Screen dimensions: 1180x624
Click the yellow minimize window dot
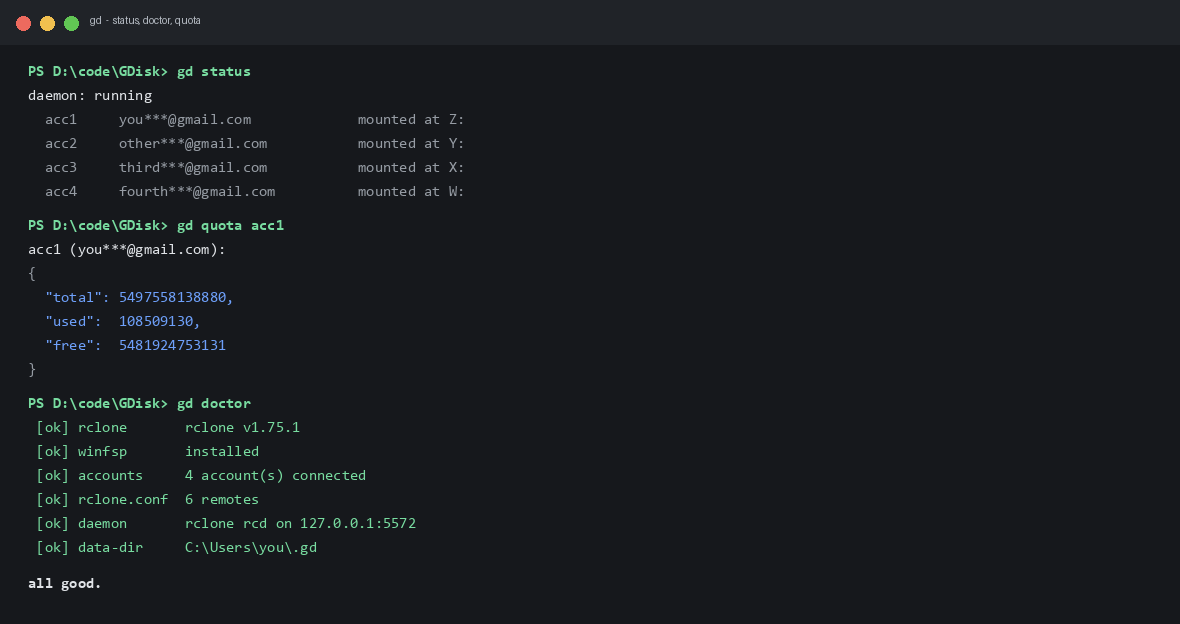[47, 23]
